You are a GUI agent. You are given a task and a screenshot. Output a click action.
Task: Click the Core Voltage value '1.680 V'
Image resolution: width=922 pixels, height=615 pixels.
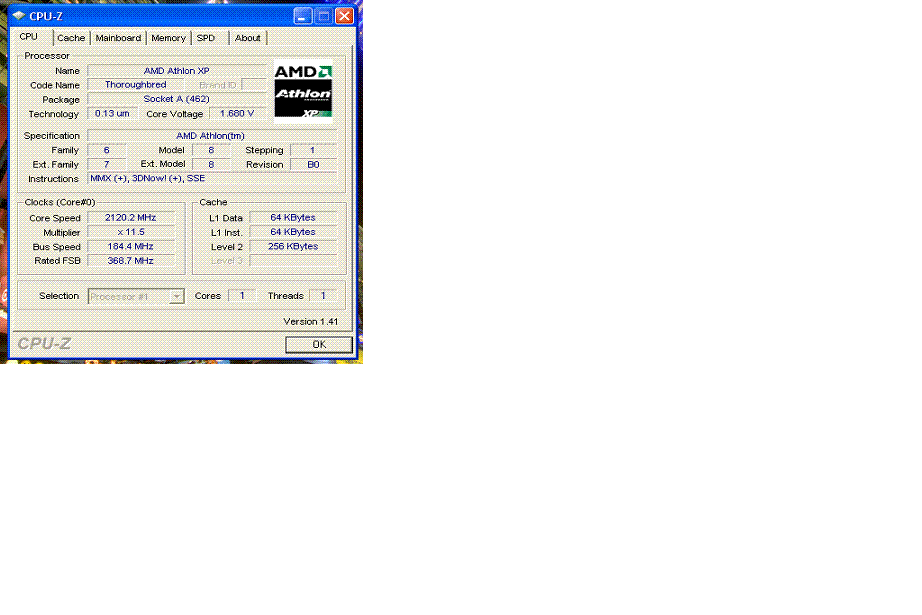237,113
